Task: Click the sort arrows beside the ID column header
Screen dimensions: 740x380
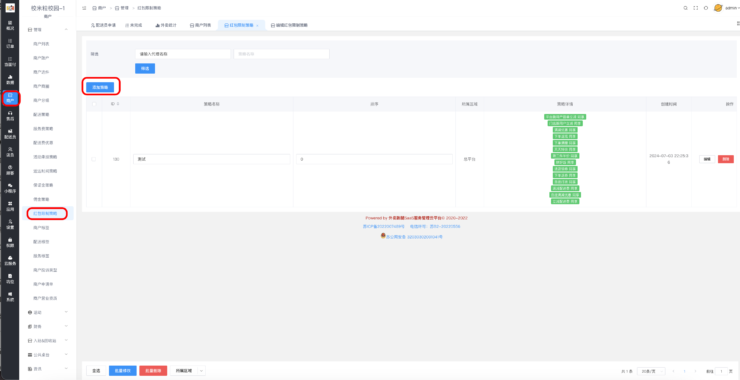Action: click(118, 103)
